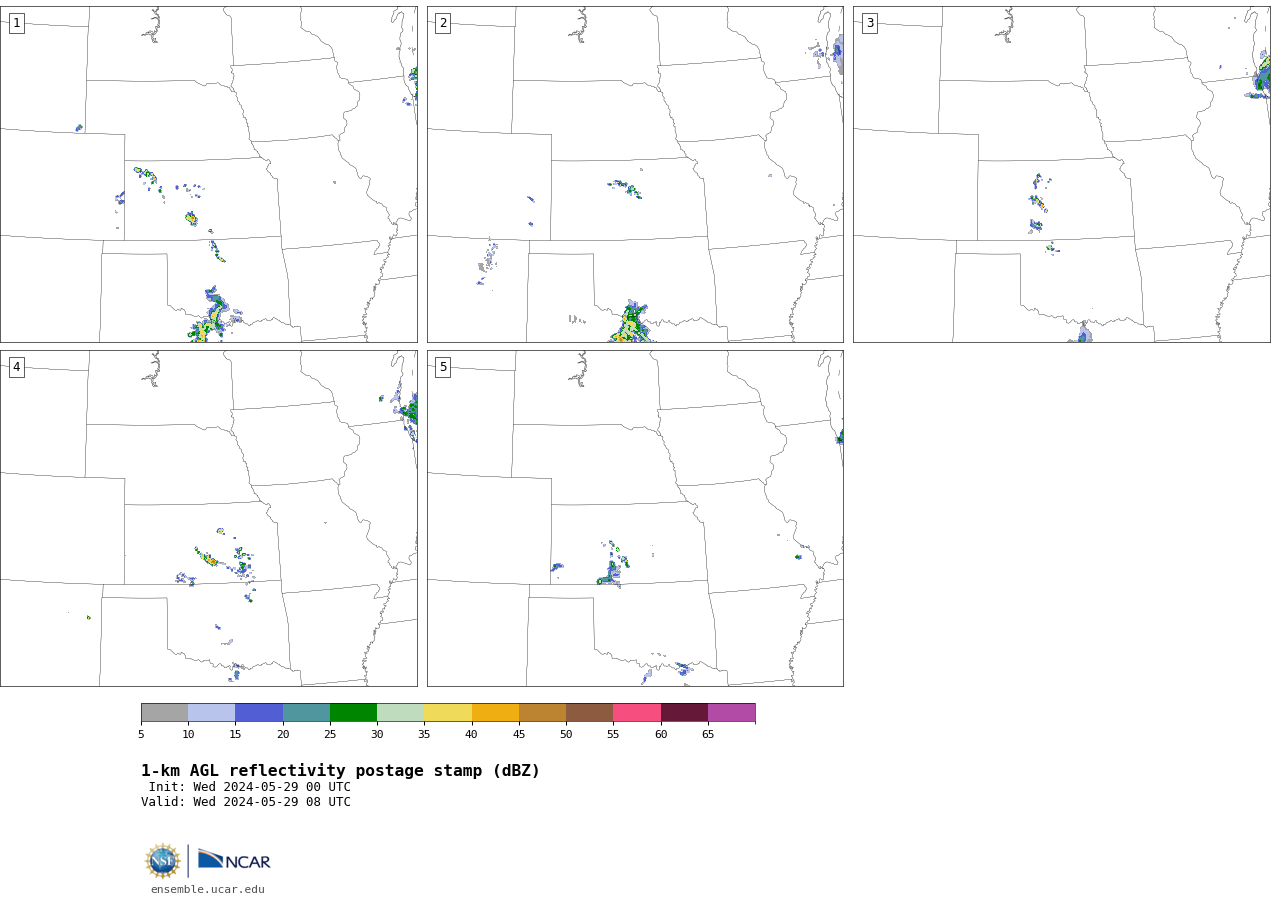Screen dimensions: 1280x901
Task: Click the yellow 35-40 dBZ swatch
Action: coord(448,713)
